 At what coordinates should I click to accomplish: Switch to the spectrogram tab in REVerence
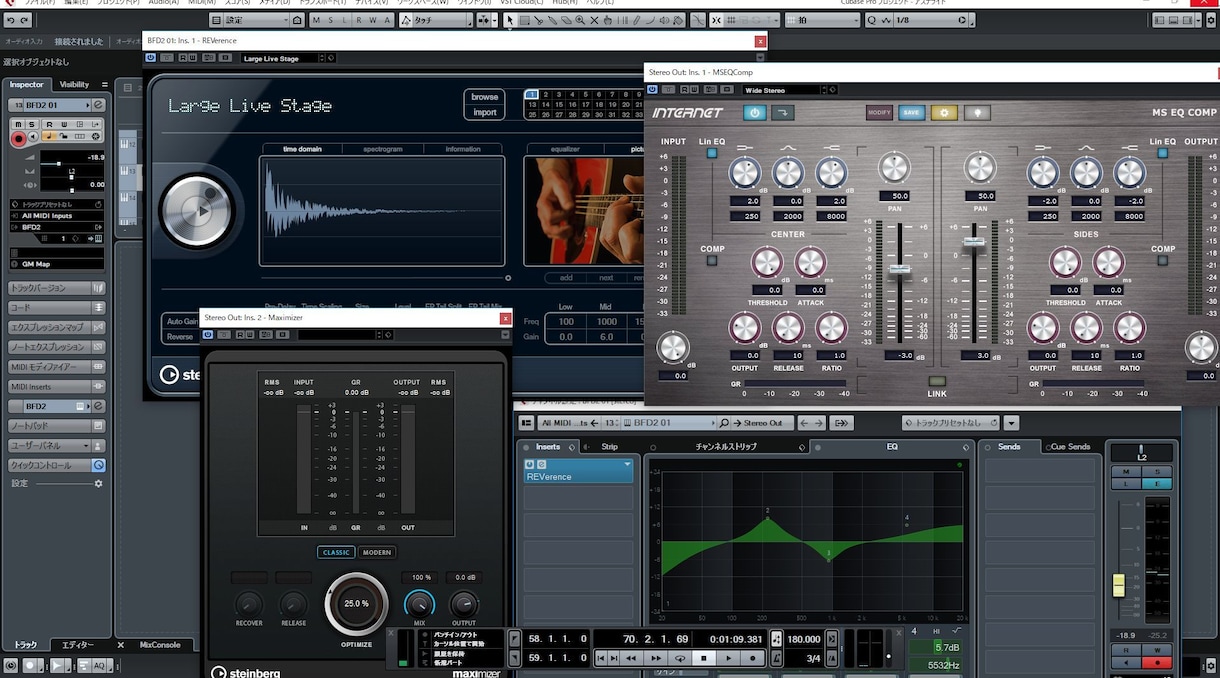coord(382,149)
